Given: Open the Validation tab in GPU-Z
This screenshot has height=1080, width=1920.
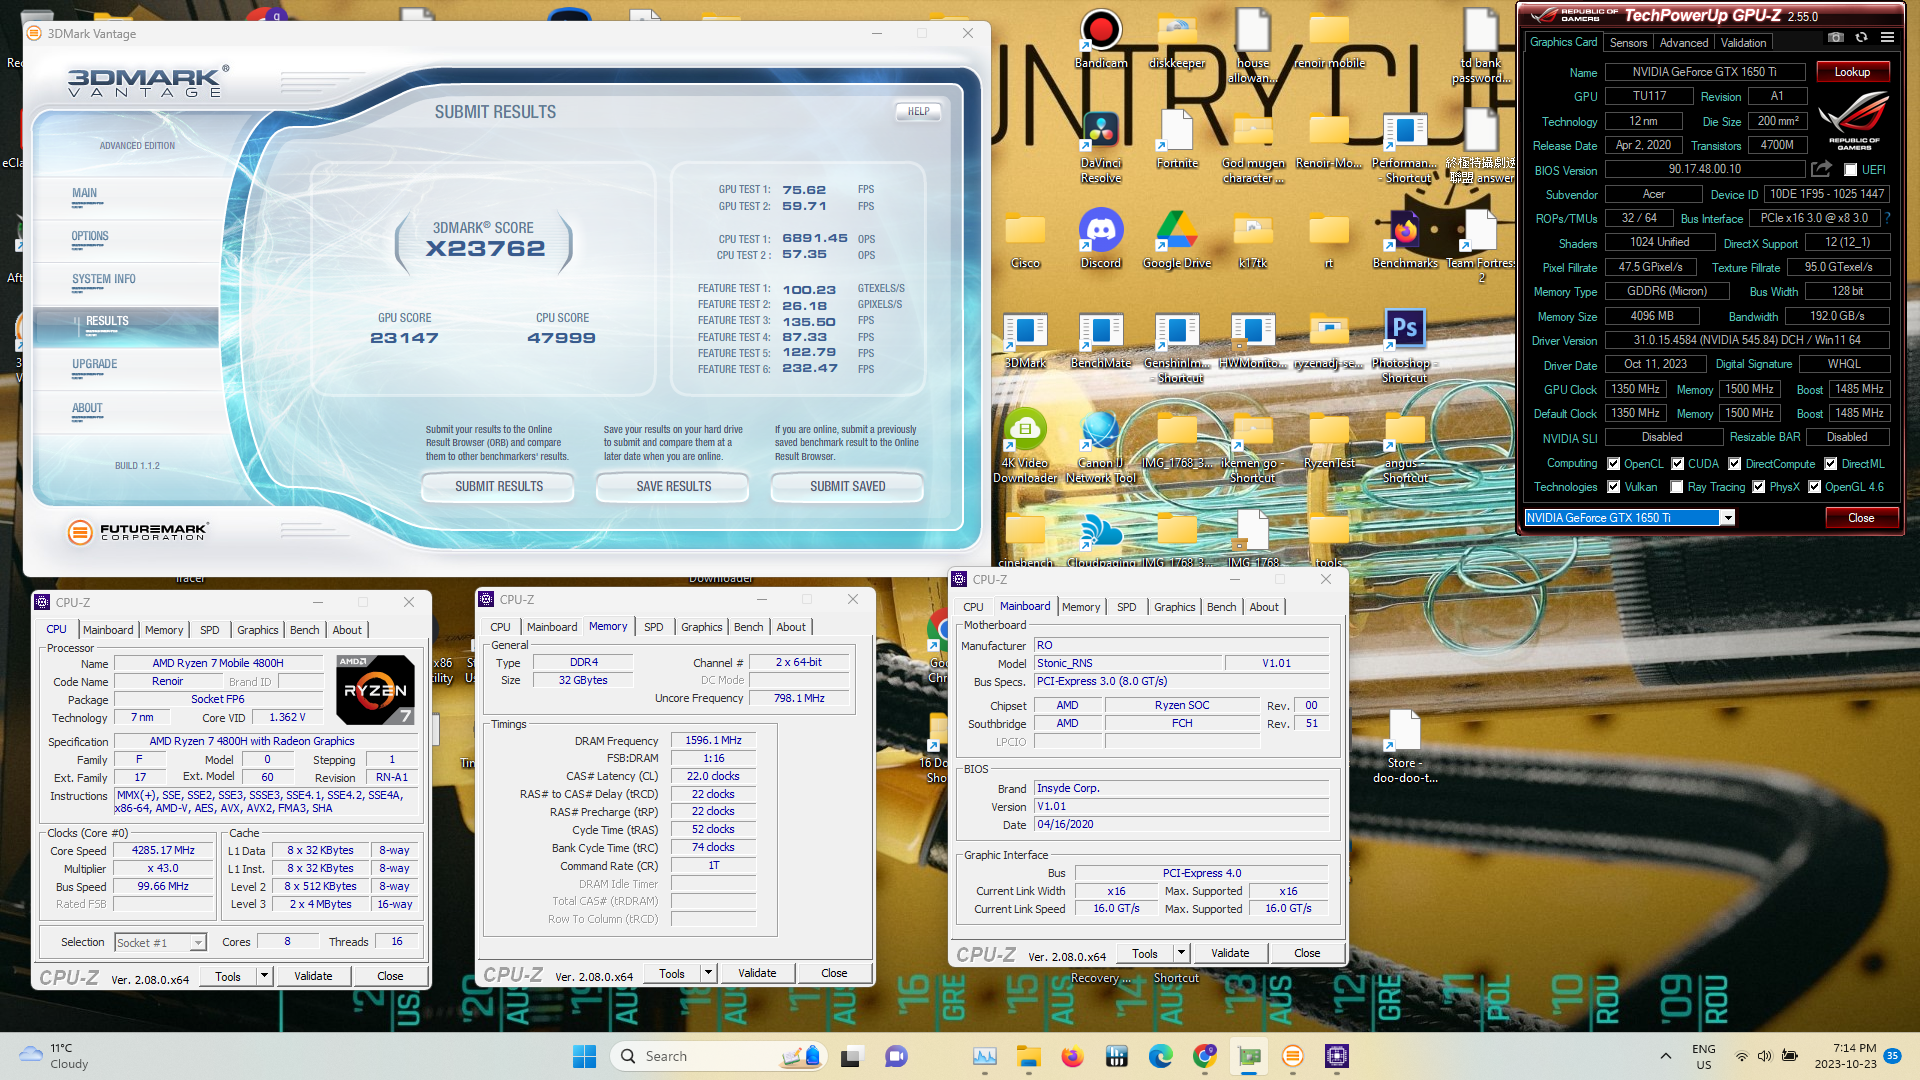Looking at the screenshot, I should 1743,43.
